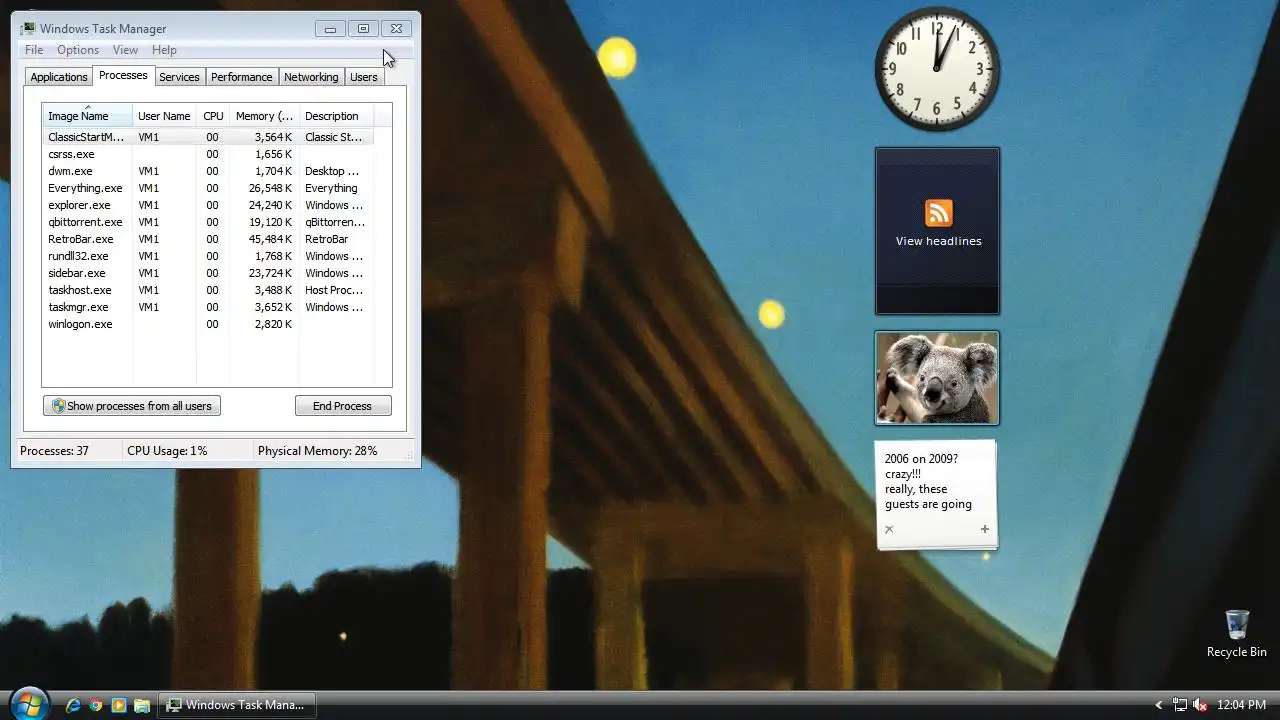1280x720 pixels.
Task: Sort by User Name column header
Action: [164, 116]
